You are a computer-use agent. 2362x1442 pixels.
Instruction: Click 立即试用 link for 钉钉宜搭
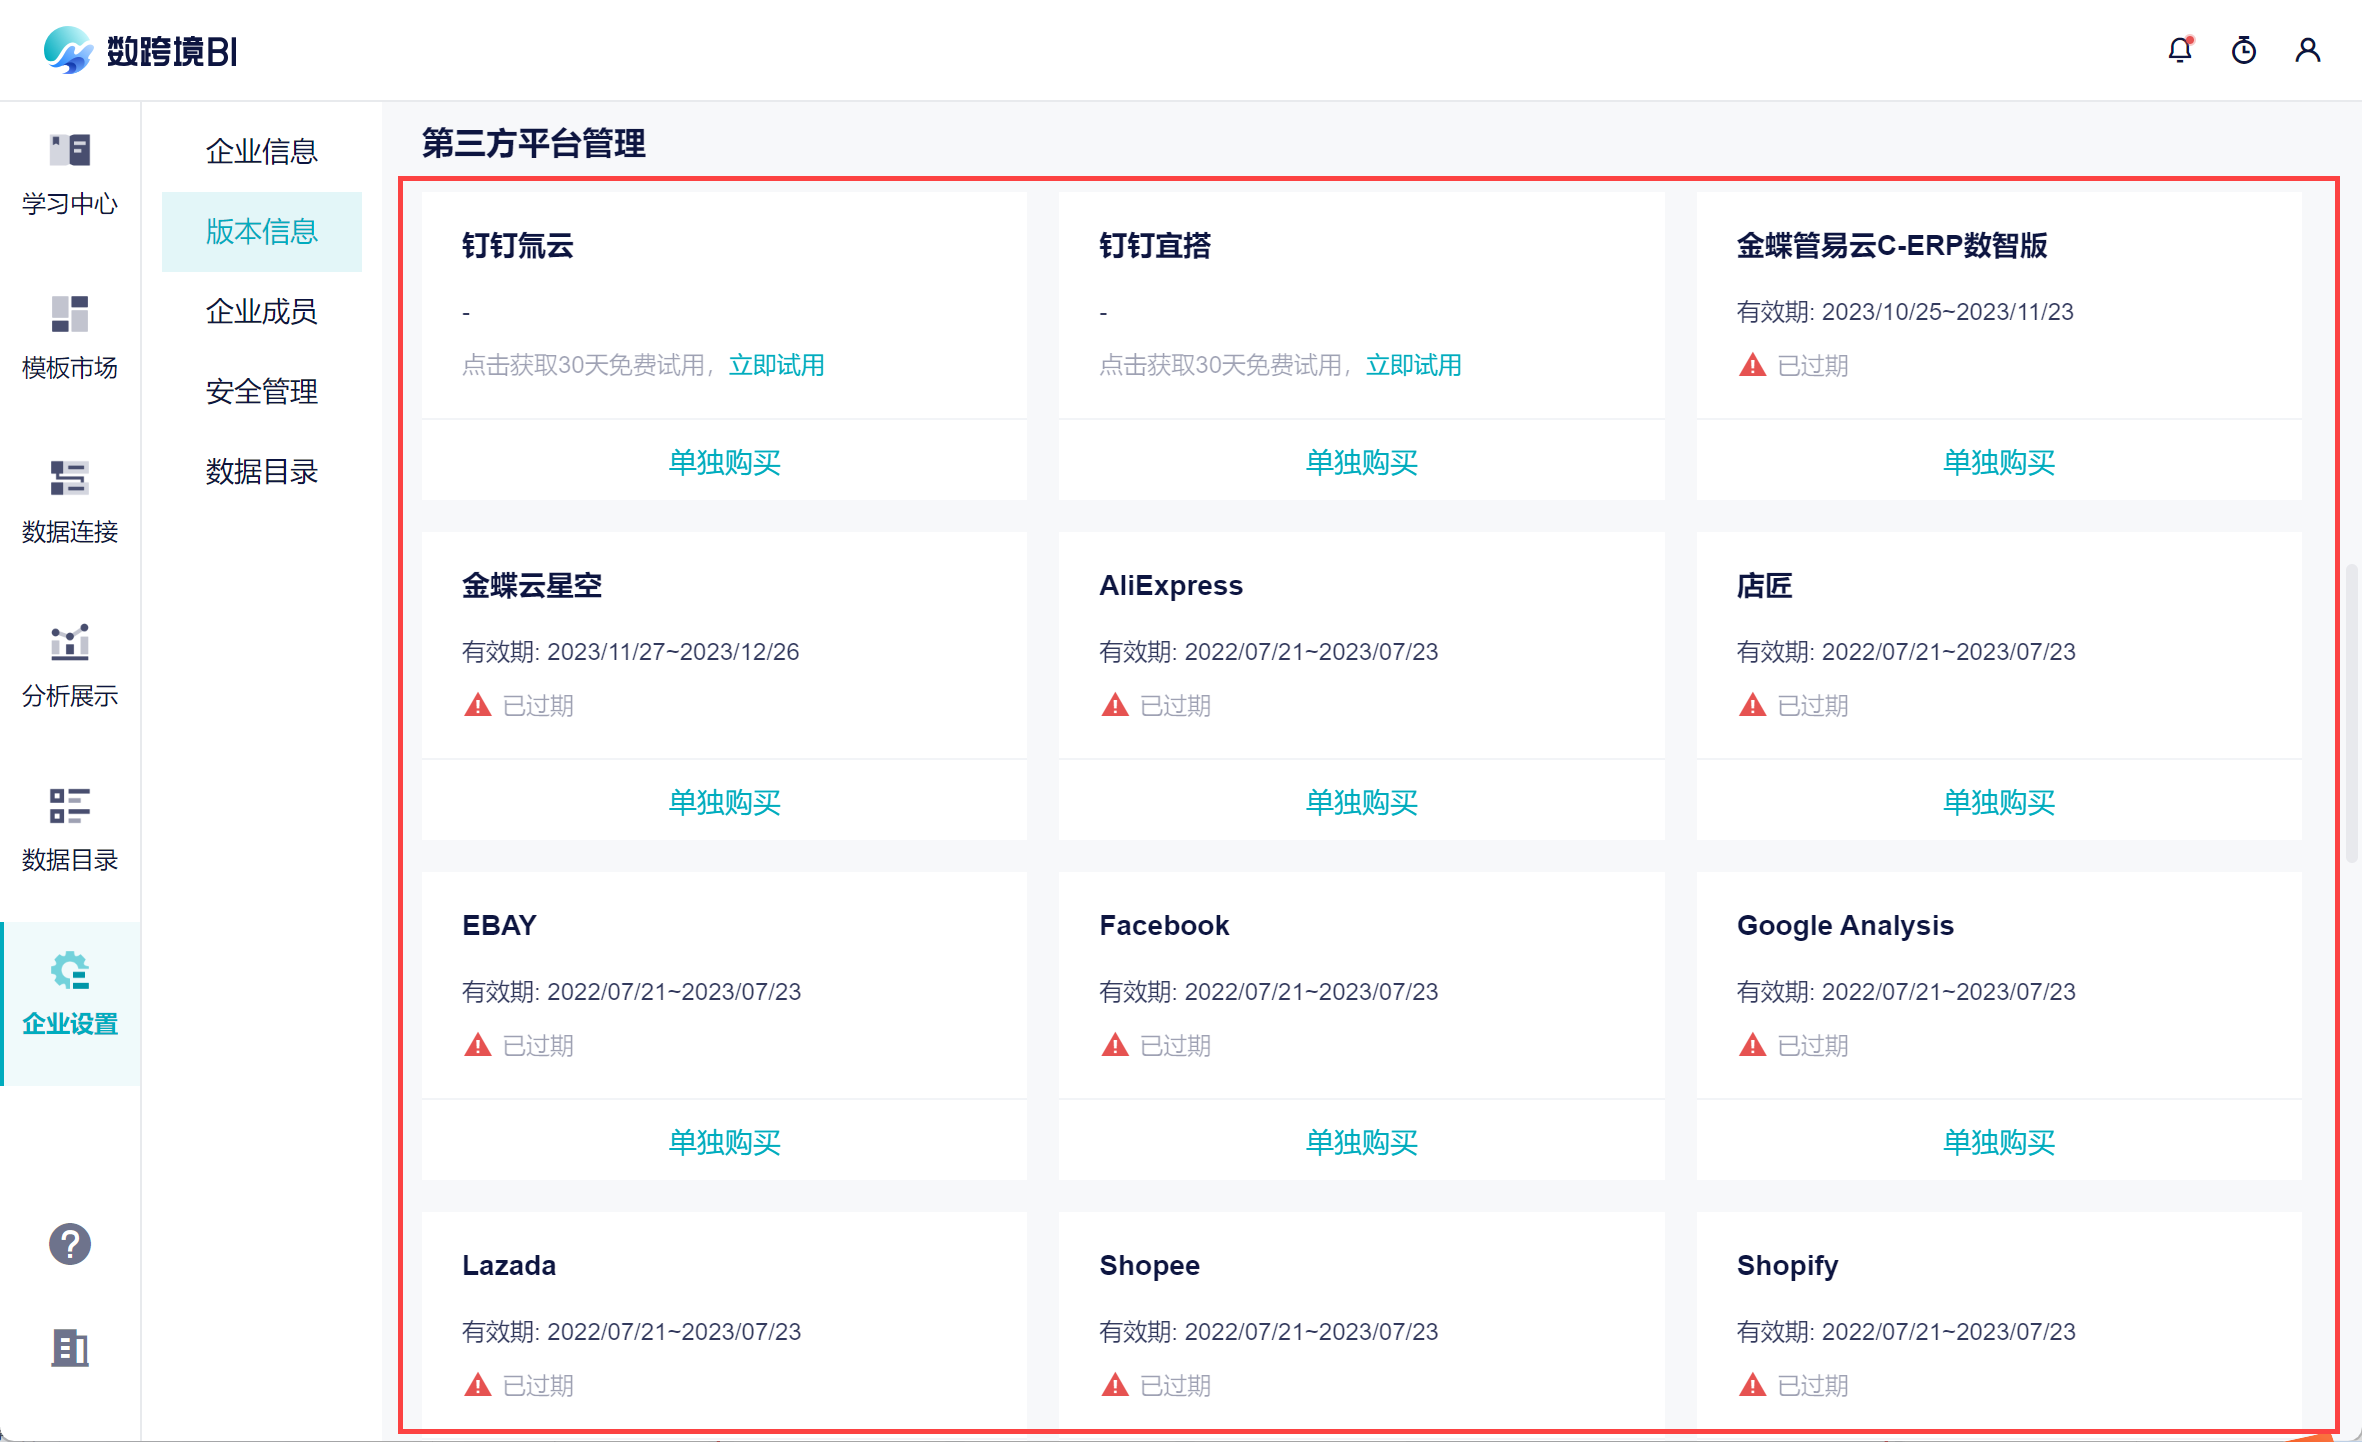pyautogui.click(x=1413, y=365)
